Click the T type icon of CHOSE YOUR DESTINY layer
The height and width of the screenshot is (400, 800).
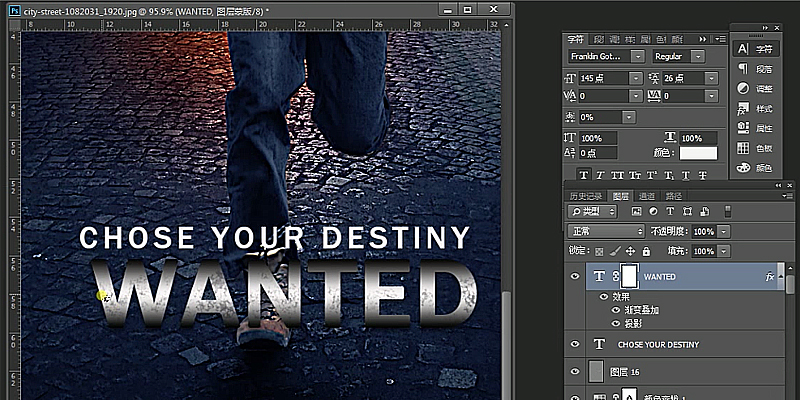pos(599,344)
